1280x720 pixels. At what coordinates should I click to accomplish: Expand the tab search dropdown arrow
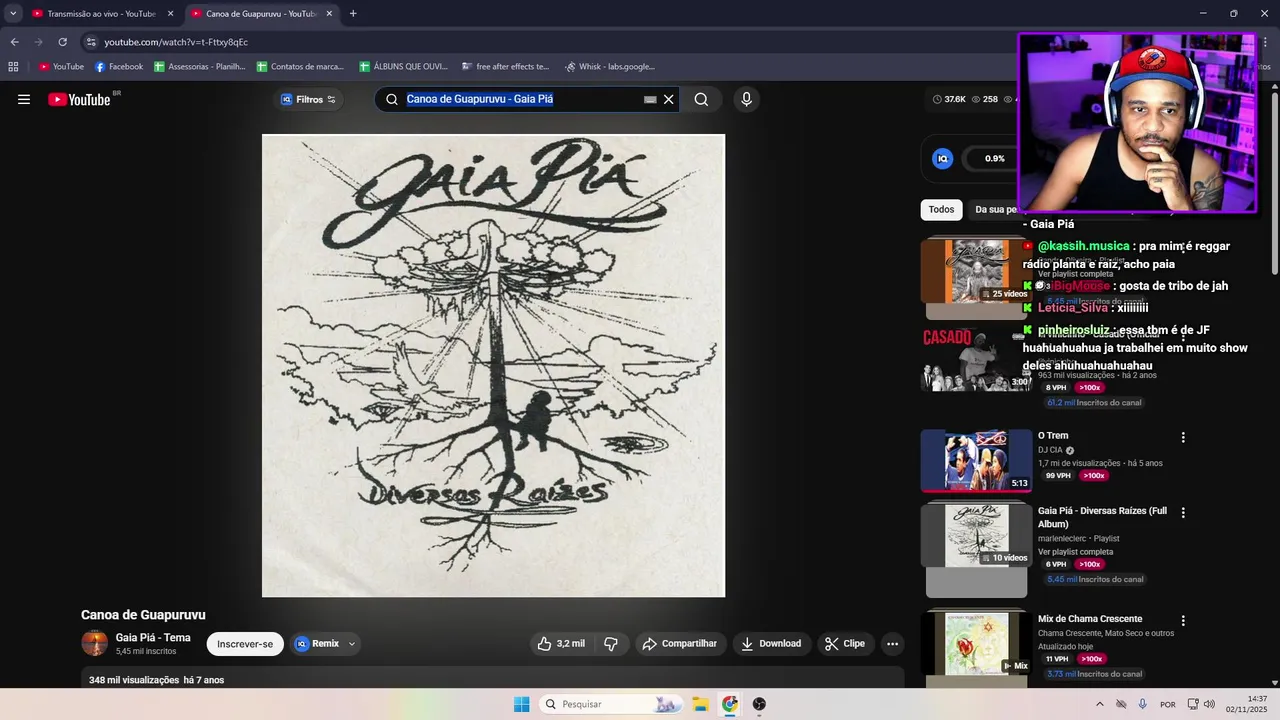pyautogui.click(x=13, y=14)
